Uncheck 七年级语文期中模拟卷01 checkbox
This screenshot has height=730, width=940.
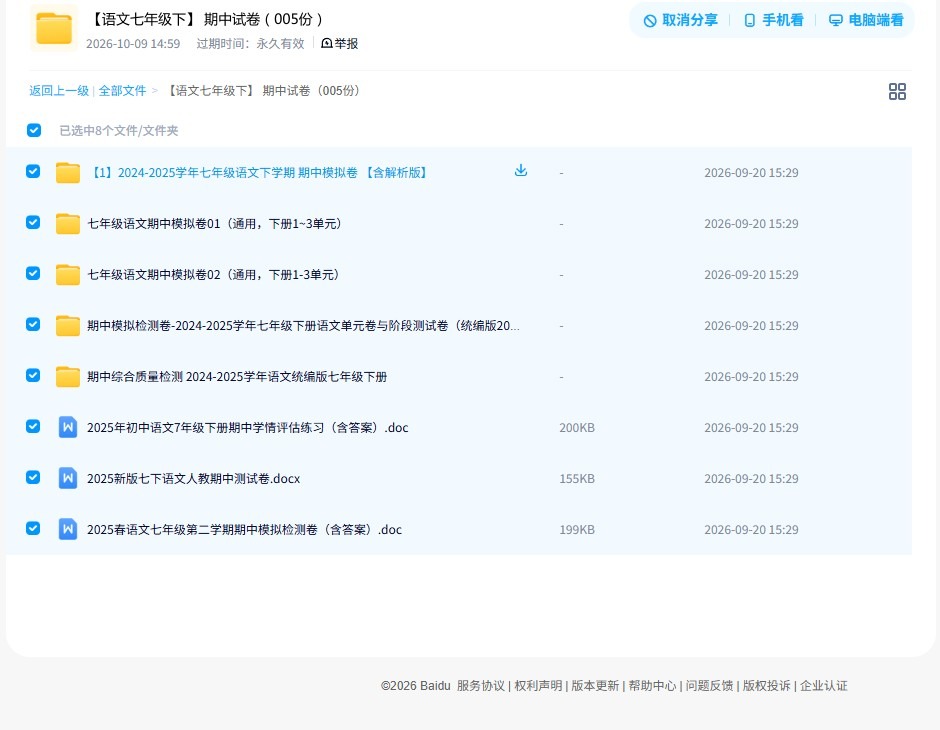tap(33, 222)
